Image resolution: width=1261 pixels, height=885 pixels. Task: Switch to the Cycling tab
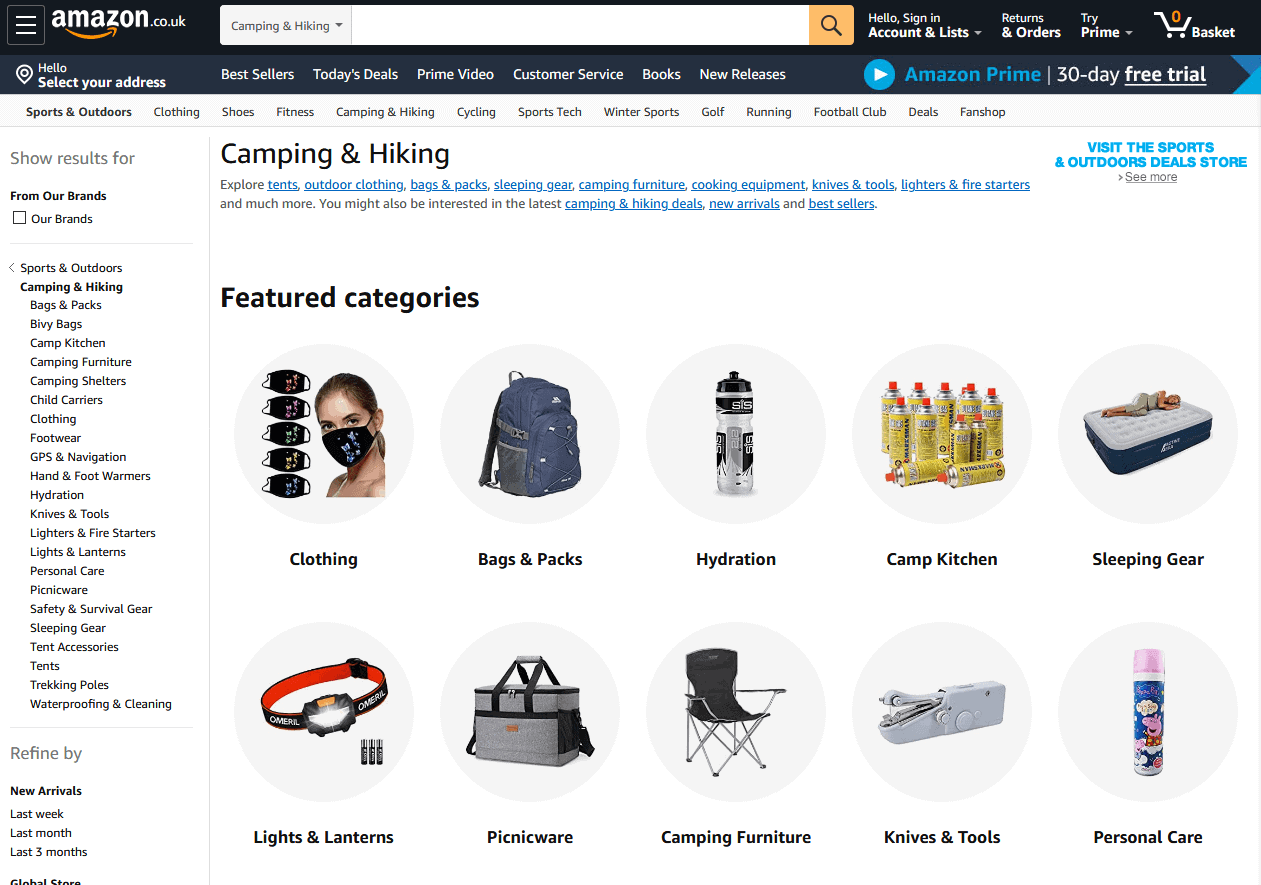click(476, 112)
